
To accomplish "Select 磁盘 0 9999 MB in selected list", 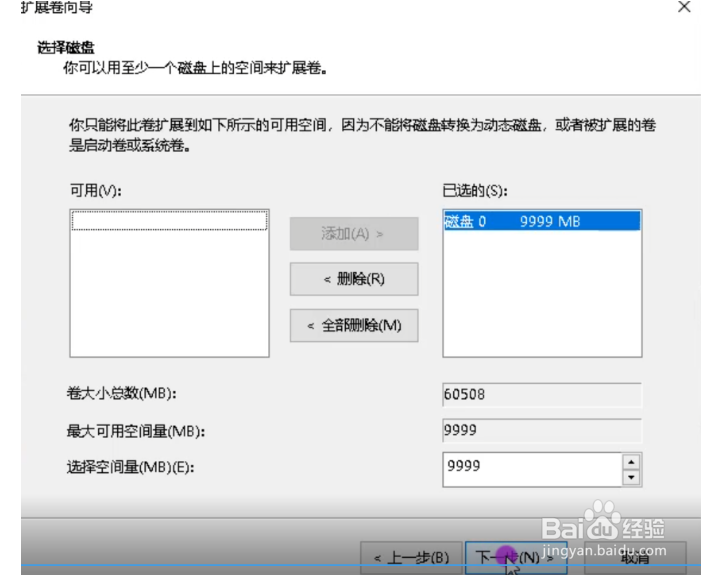I will pos(542,221).
